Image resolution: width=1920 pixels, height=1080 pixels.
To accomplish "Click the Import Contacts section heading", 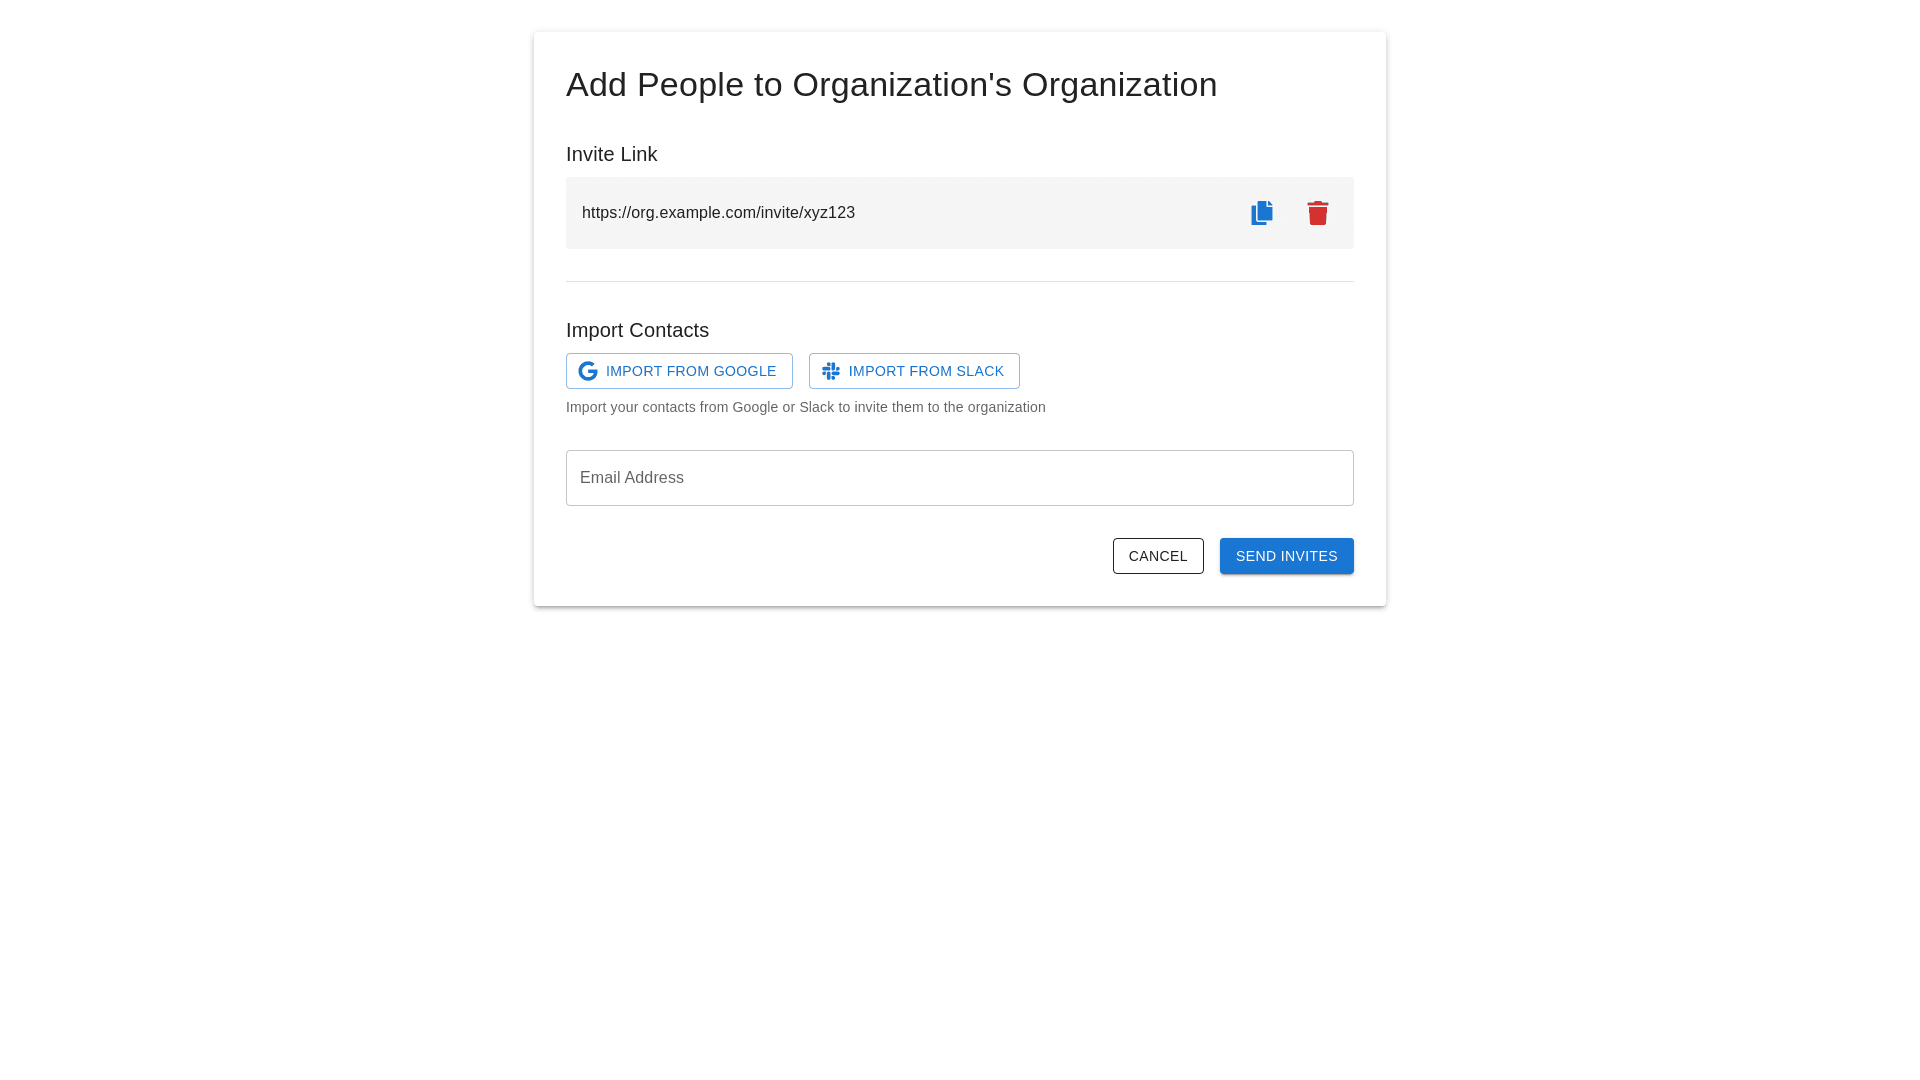I will [637, 330].
